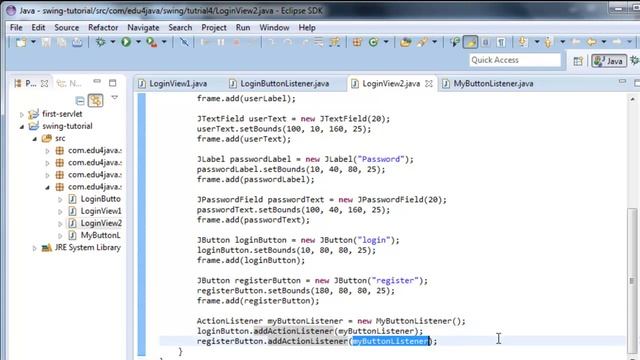
Task: Open the Search menu
Action: (x=180, y=27)
